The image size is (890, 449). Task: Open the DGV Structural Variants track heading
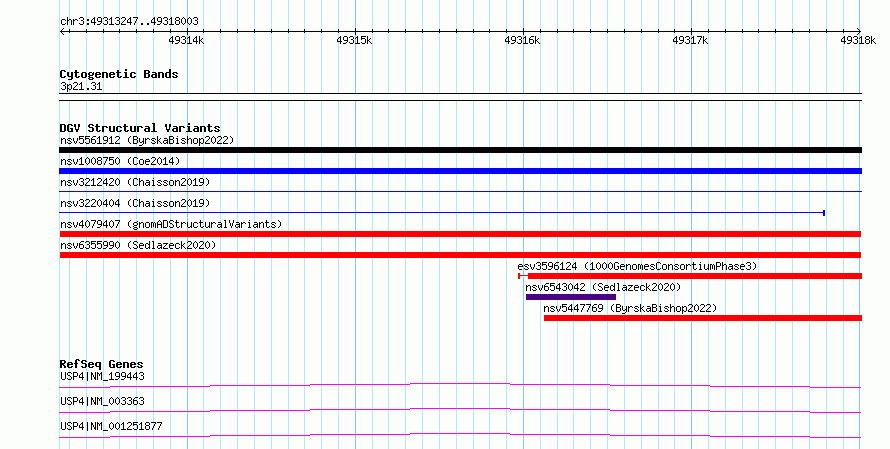(140, 128)
